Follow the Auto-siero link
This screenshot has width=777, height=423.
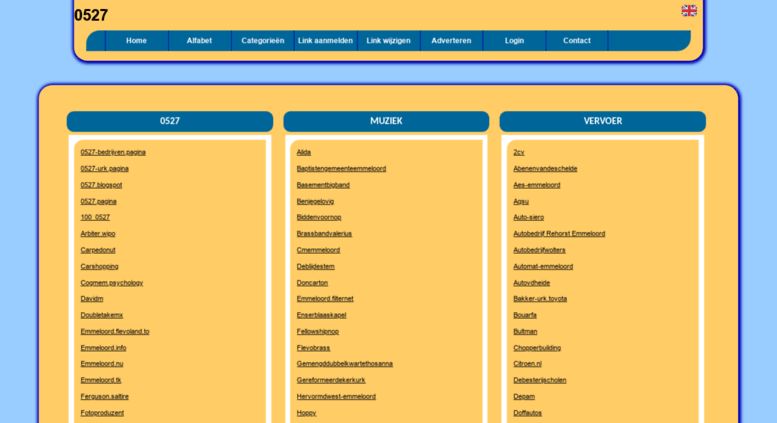(529, 217)
